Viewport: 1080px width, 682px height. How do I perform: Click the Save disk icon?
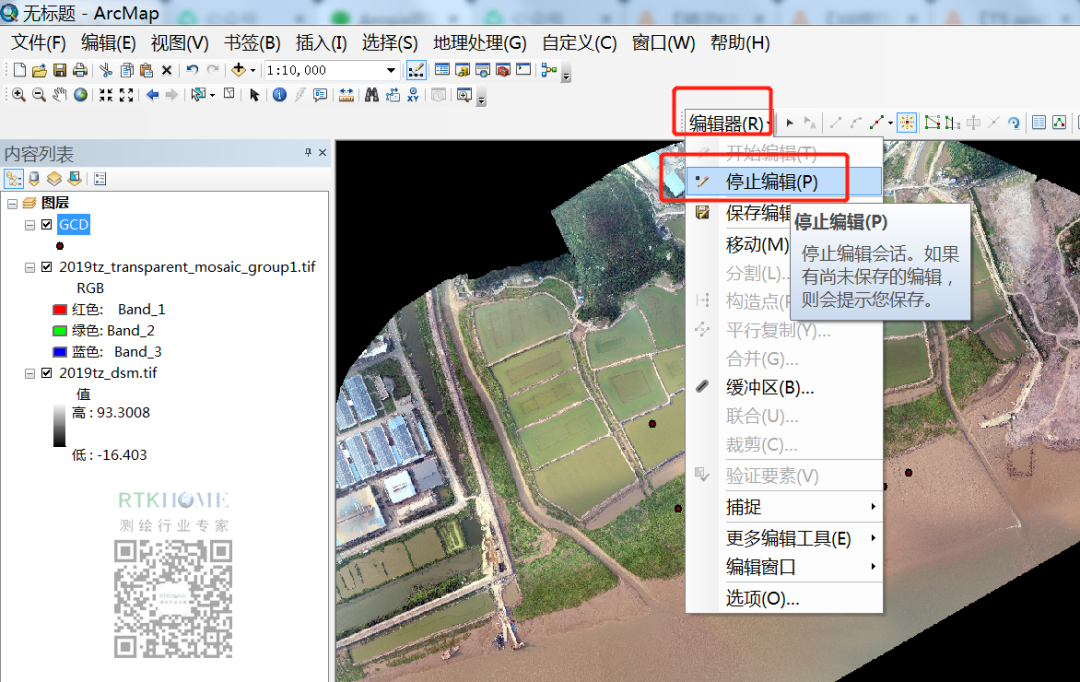(59, 70)
